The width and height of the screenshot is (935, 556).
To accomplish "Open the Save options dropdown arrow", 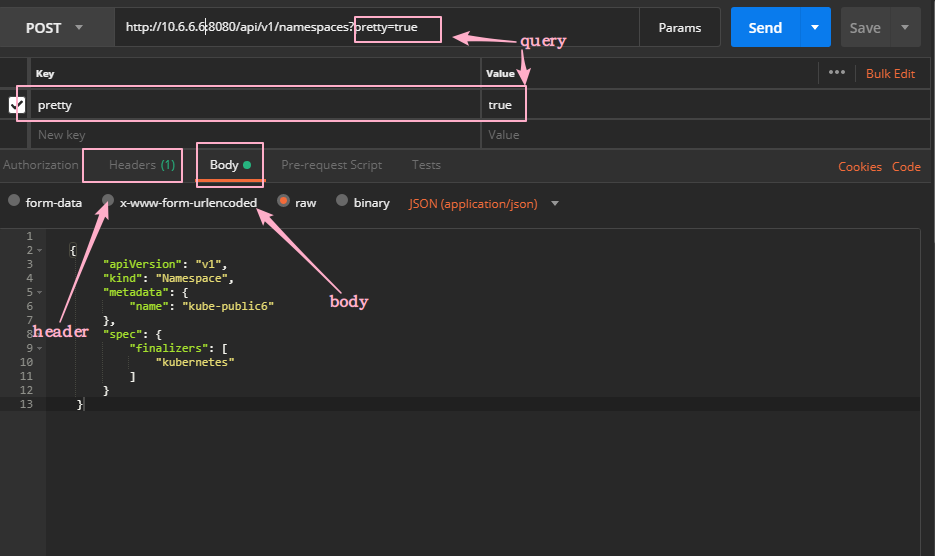I will pyautogui.click(x=905, y=27).
